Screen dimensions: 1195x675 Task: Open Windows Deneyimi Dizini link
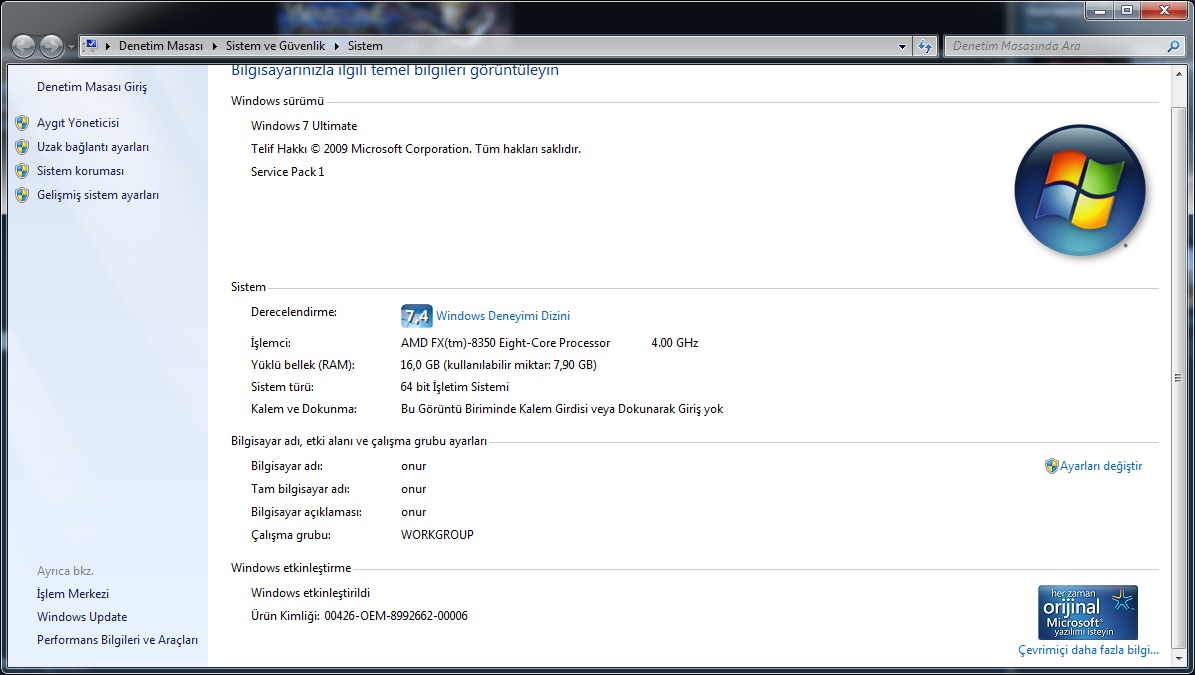(x=503, y=315)
